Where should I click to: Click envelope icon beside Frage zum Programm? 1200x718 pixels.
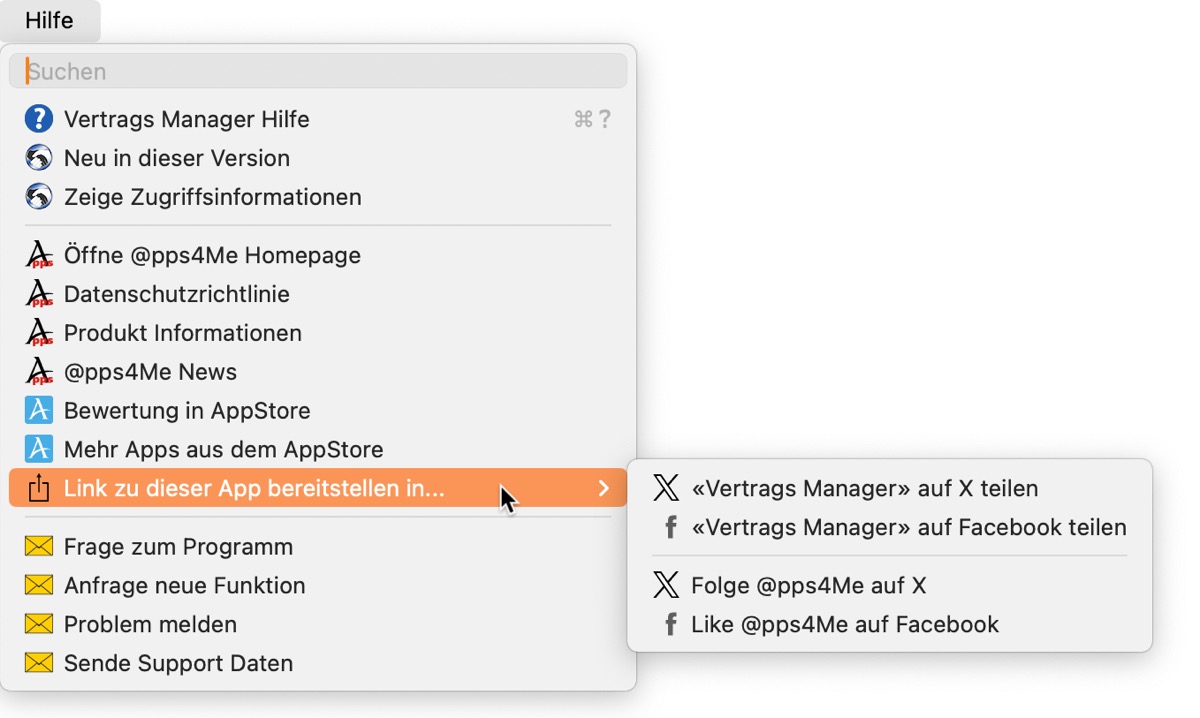click(38, 546)
